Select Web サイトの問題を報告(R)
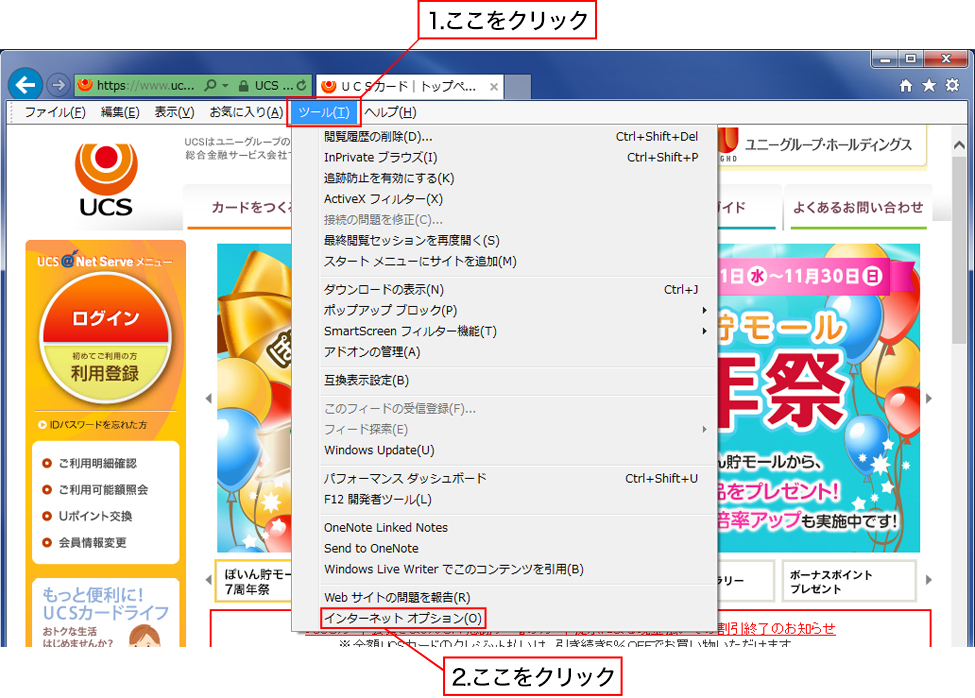Viewport: 975px width, 698px height. click(505, 597)
